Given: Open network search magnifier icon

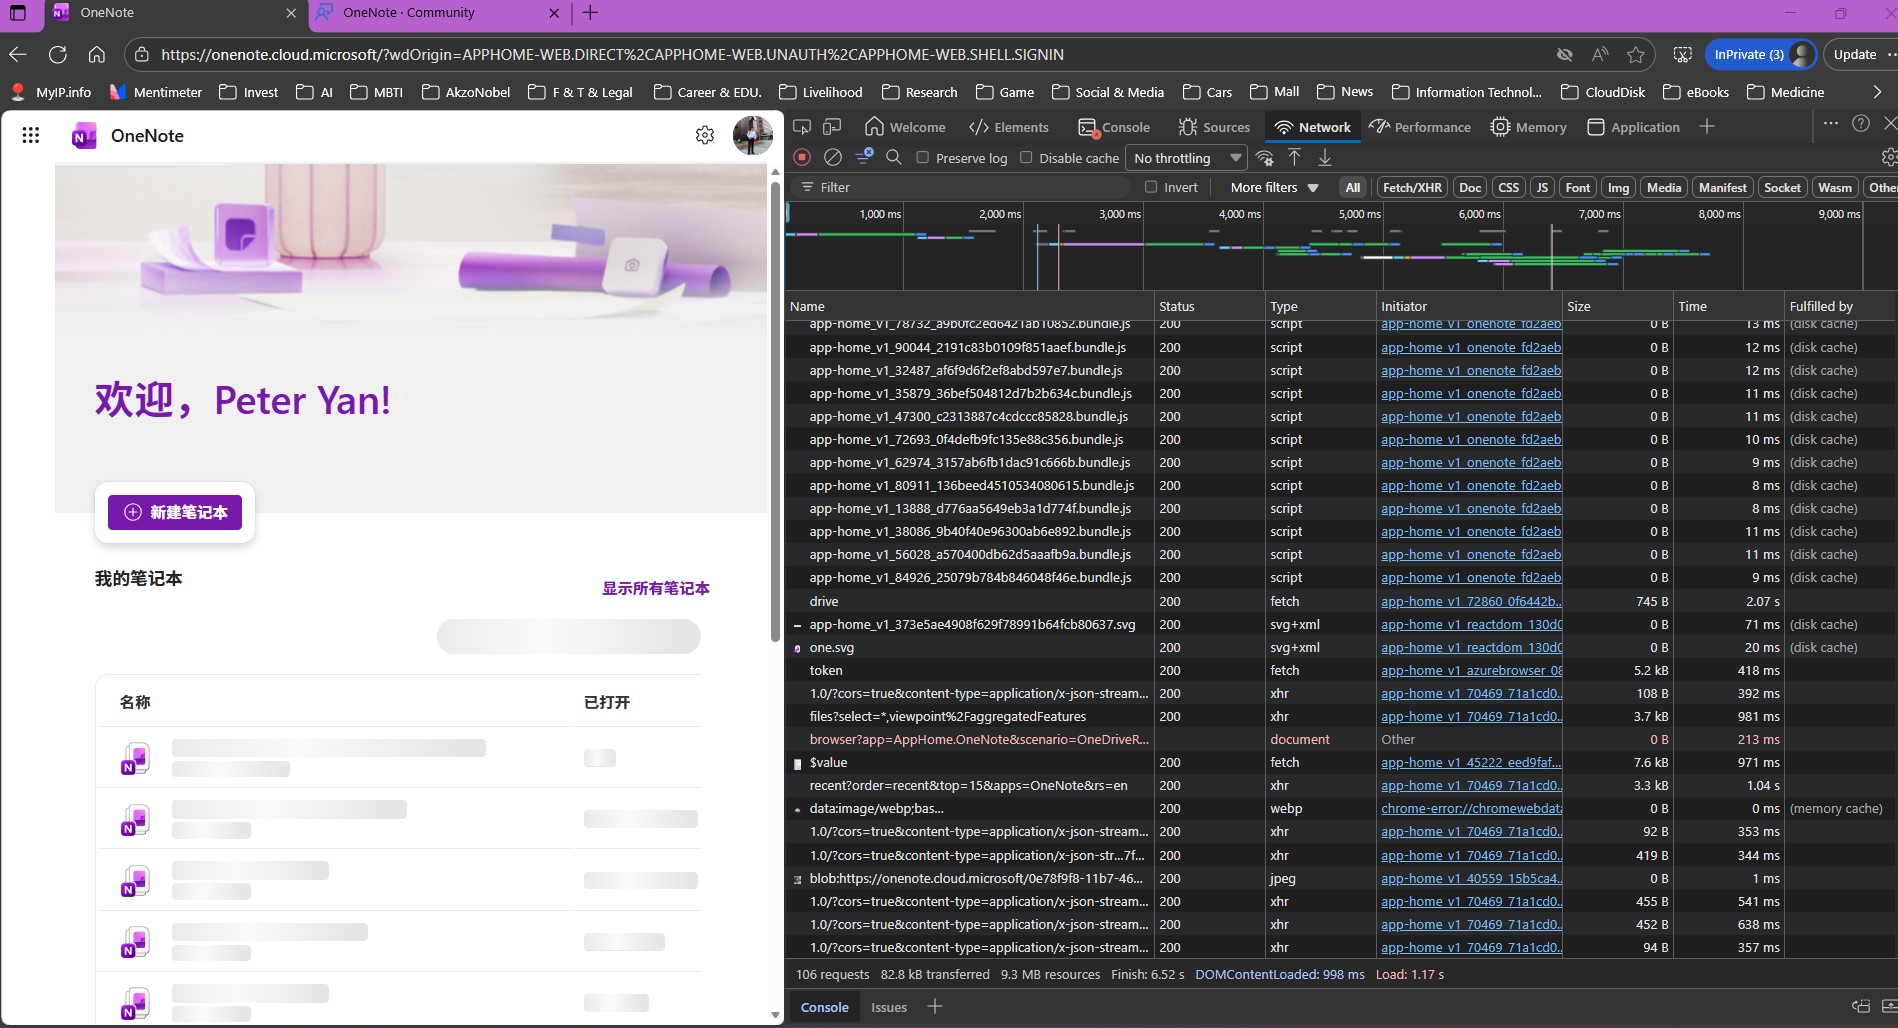Looking at the screenshot, I should pyautogui.click(x=894, y=158).
